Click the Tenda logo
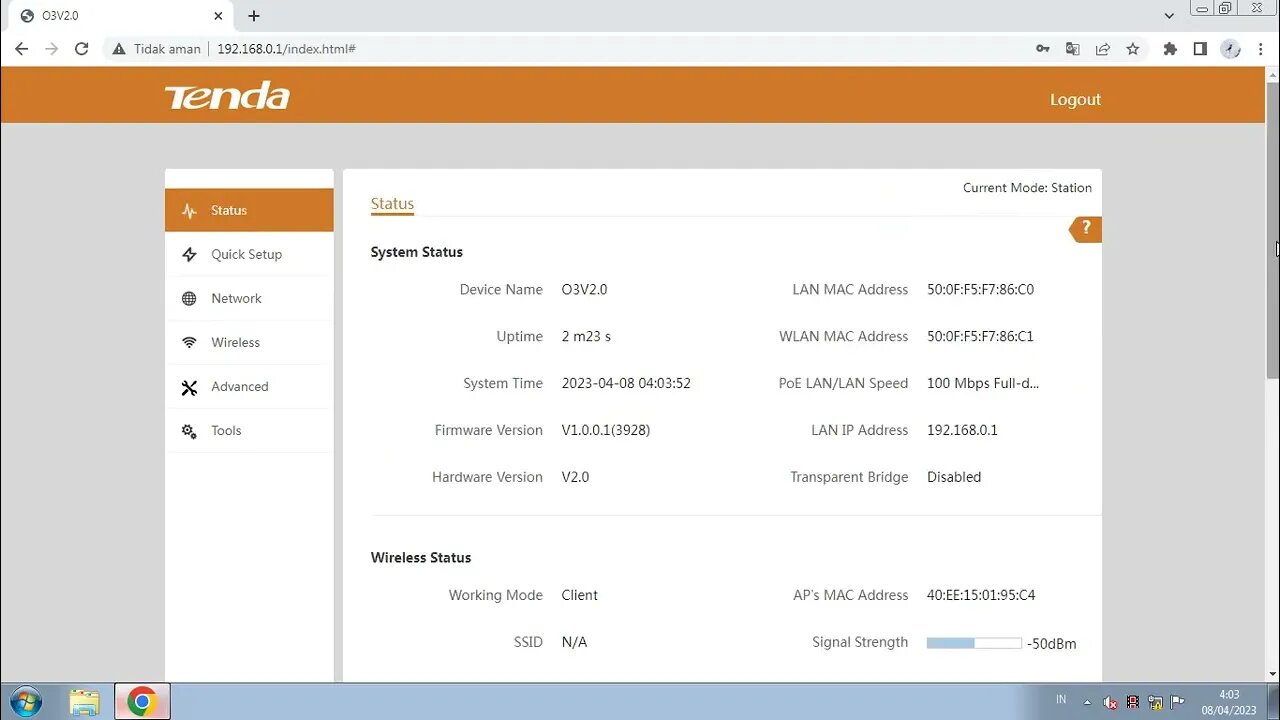The height and width of the screenshot is (720, 1280). 227,96
